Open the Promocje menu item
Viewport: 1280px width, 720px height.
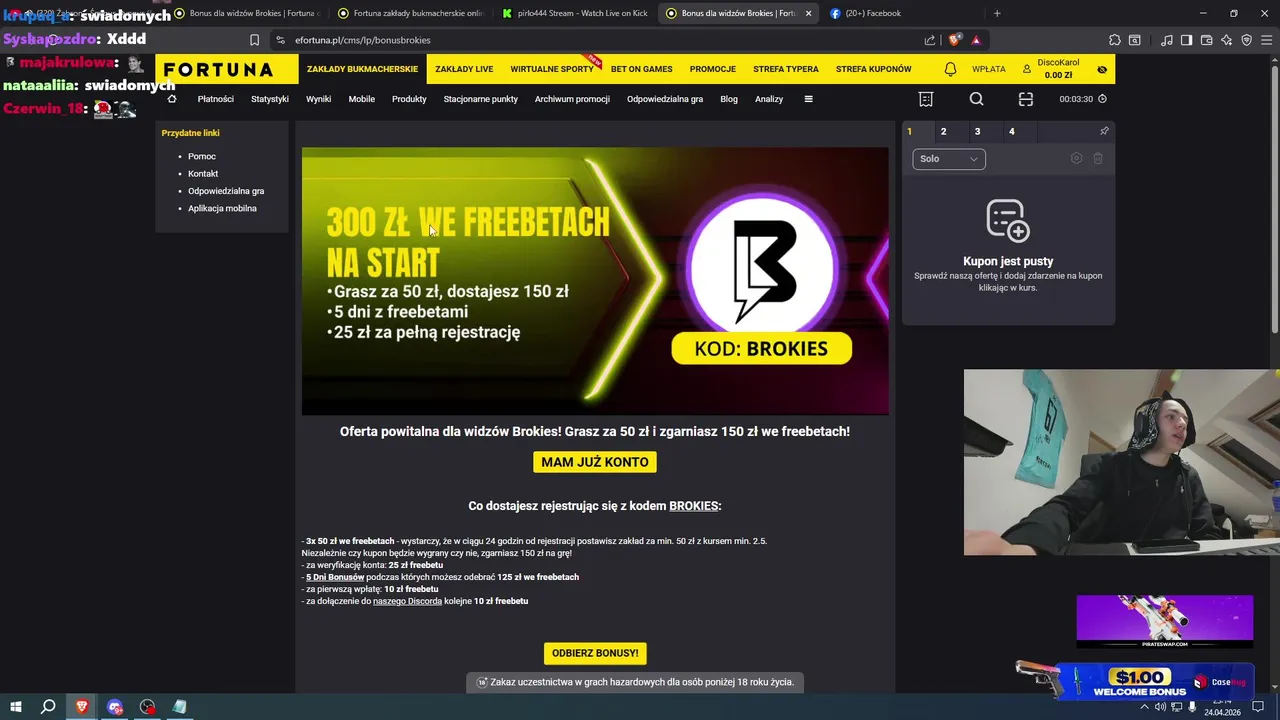click(713, 69)
